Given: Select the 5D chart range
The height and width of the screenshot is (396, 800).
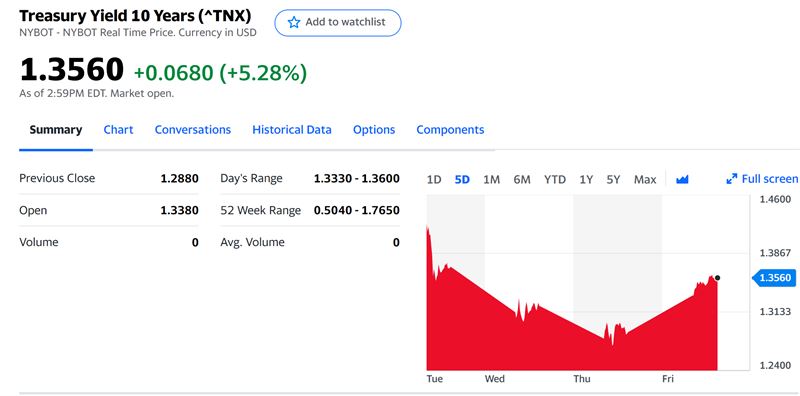Looking at the screenshot, I should click(462, 180).
